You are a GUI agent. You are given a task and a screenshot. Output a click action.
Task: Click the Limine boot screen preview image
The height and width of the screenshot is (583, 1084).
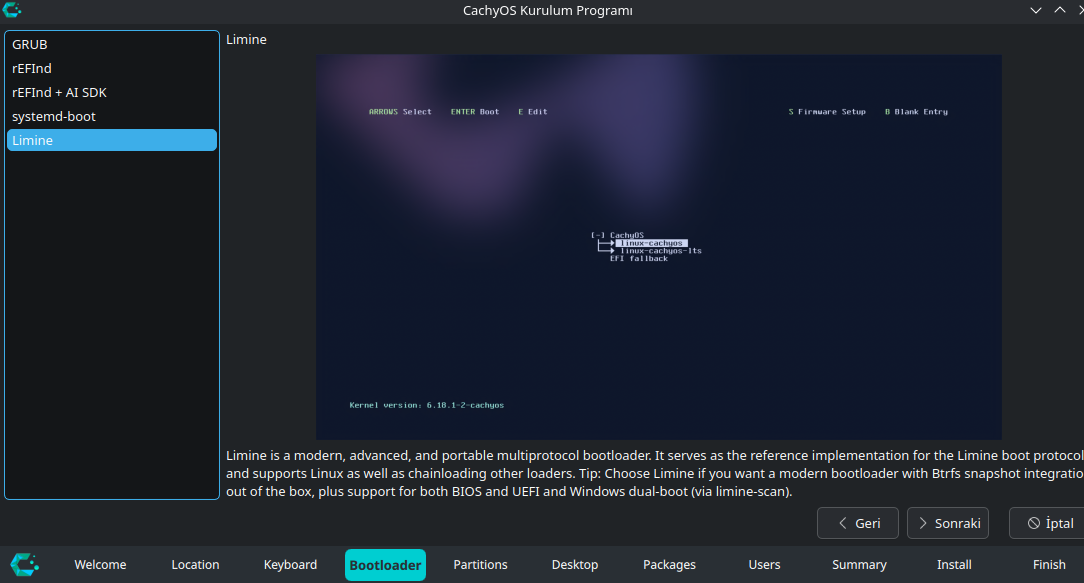(659, 247)
